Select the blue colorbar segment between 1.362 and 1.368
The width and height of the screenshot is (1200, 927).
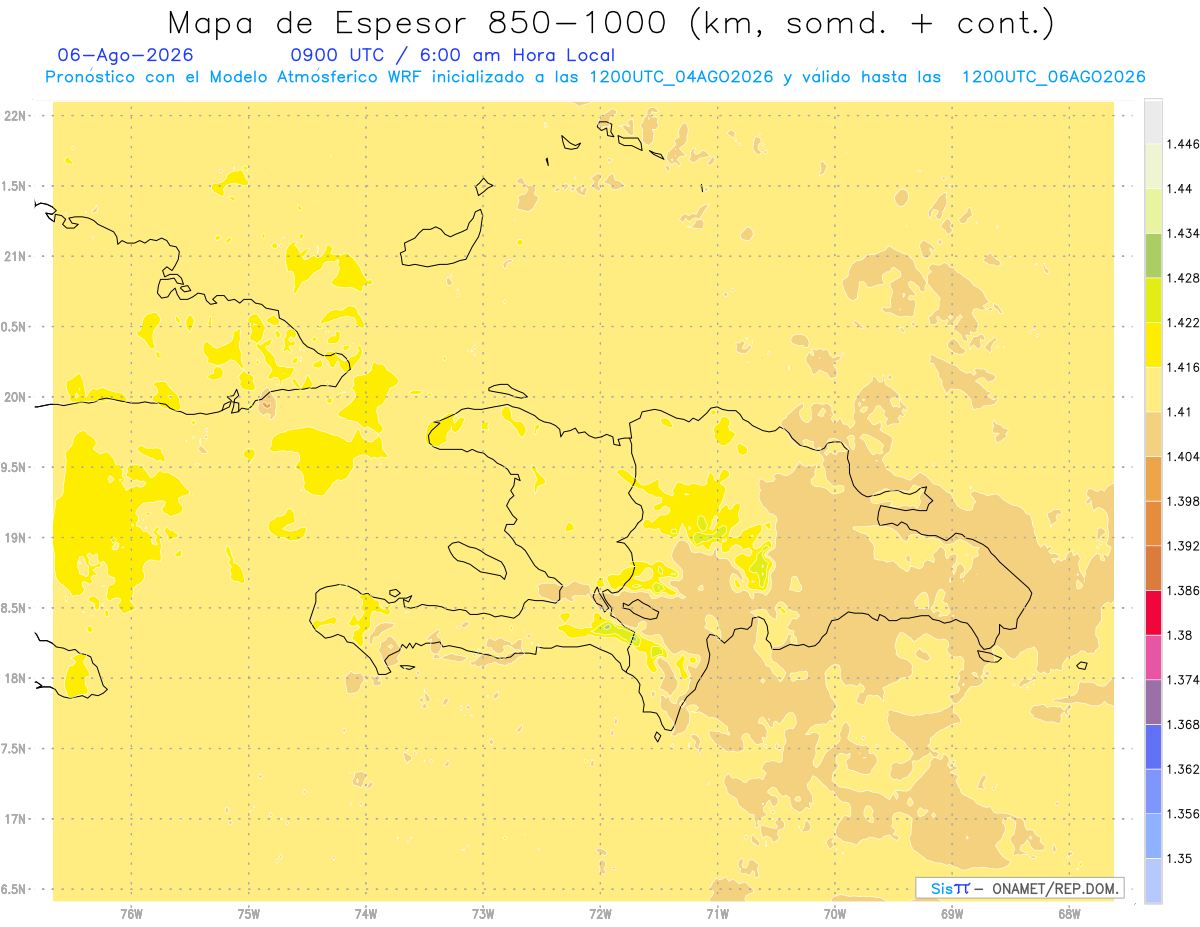pos(1153,746)
